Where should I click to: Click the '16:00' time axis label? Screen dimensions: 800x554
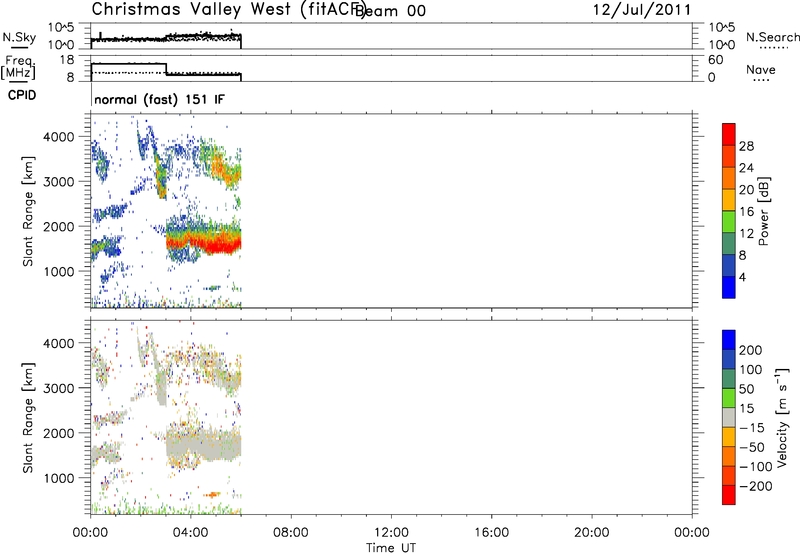click(491, 533)
